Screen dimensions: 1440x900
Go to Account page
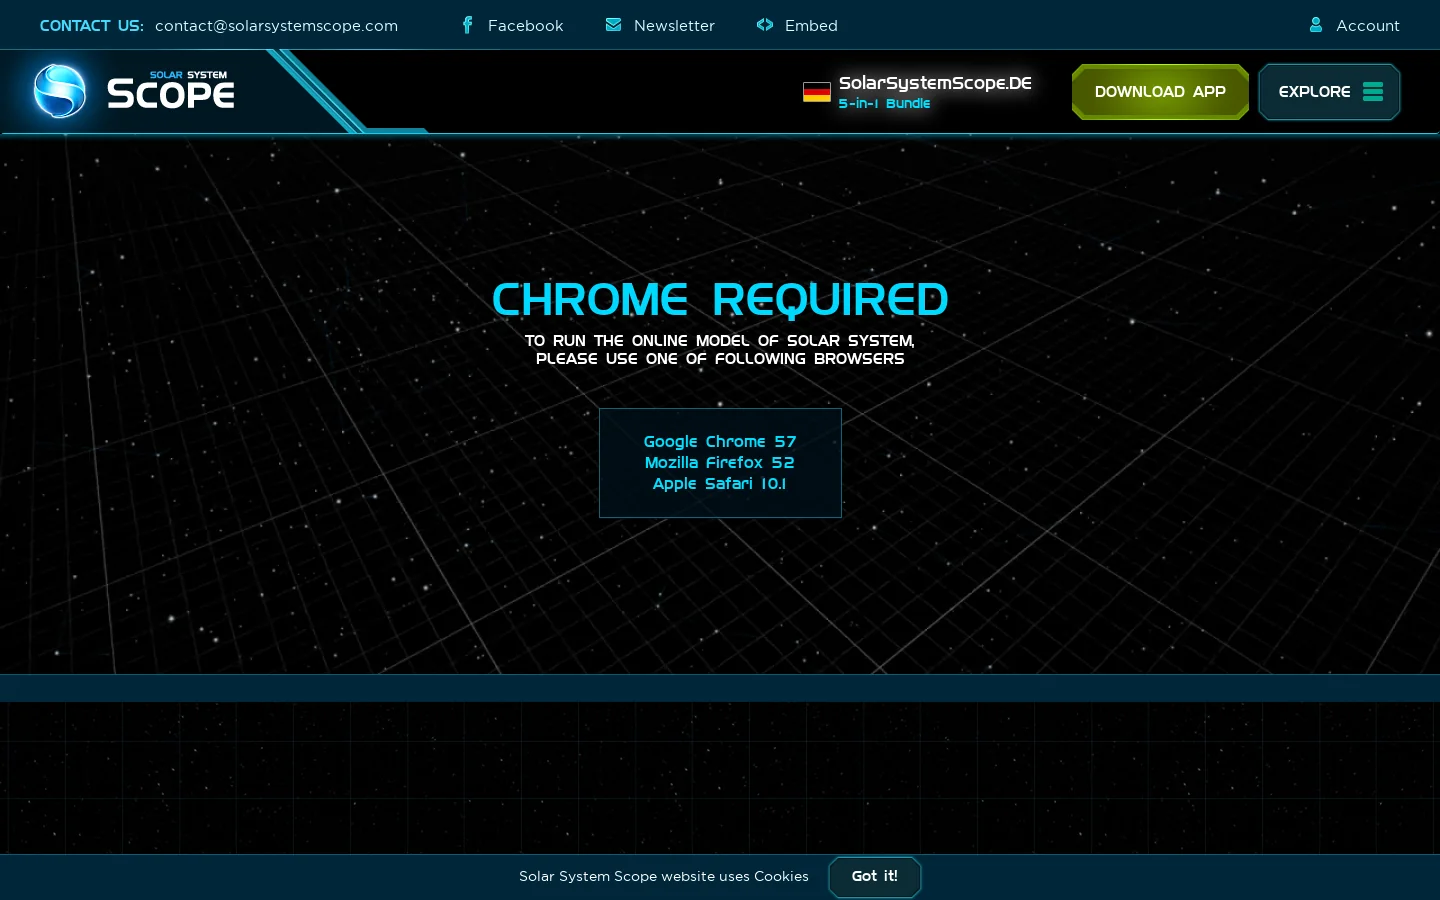[x=1368, y=25]
